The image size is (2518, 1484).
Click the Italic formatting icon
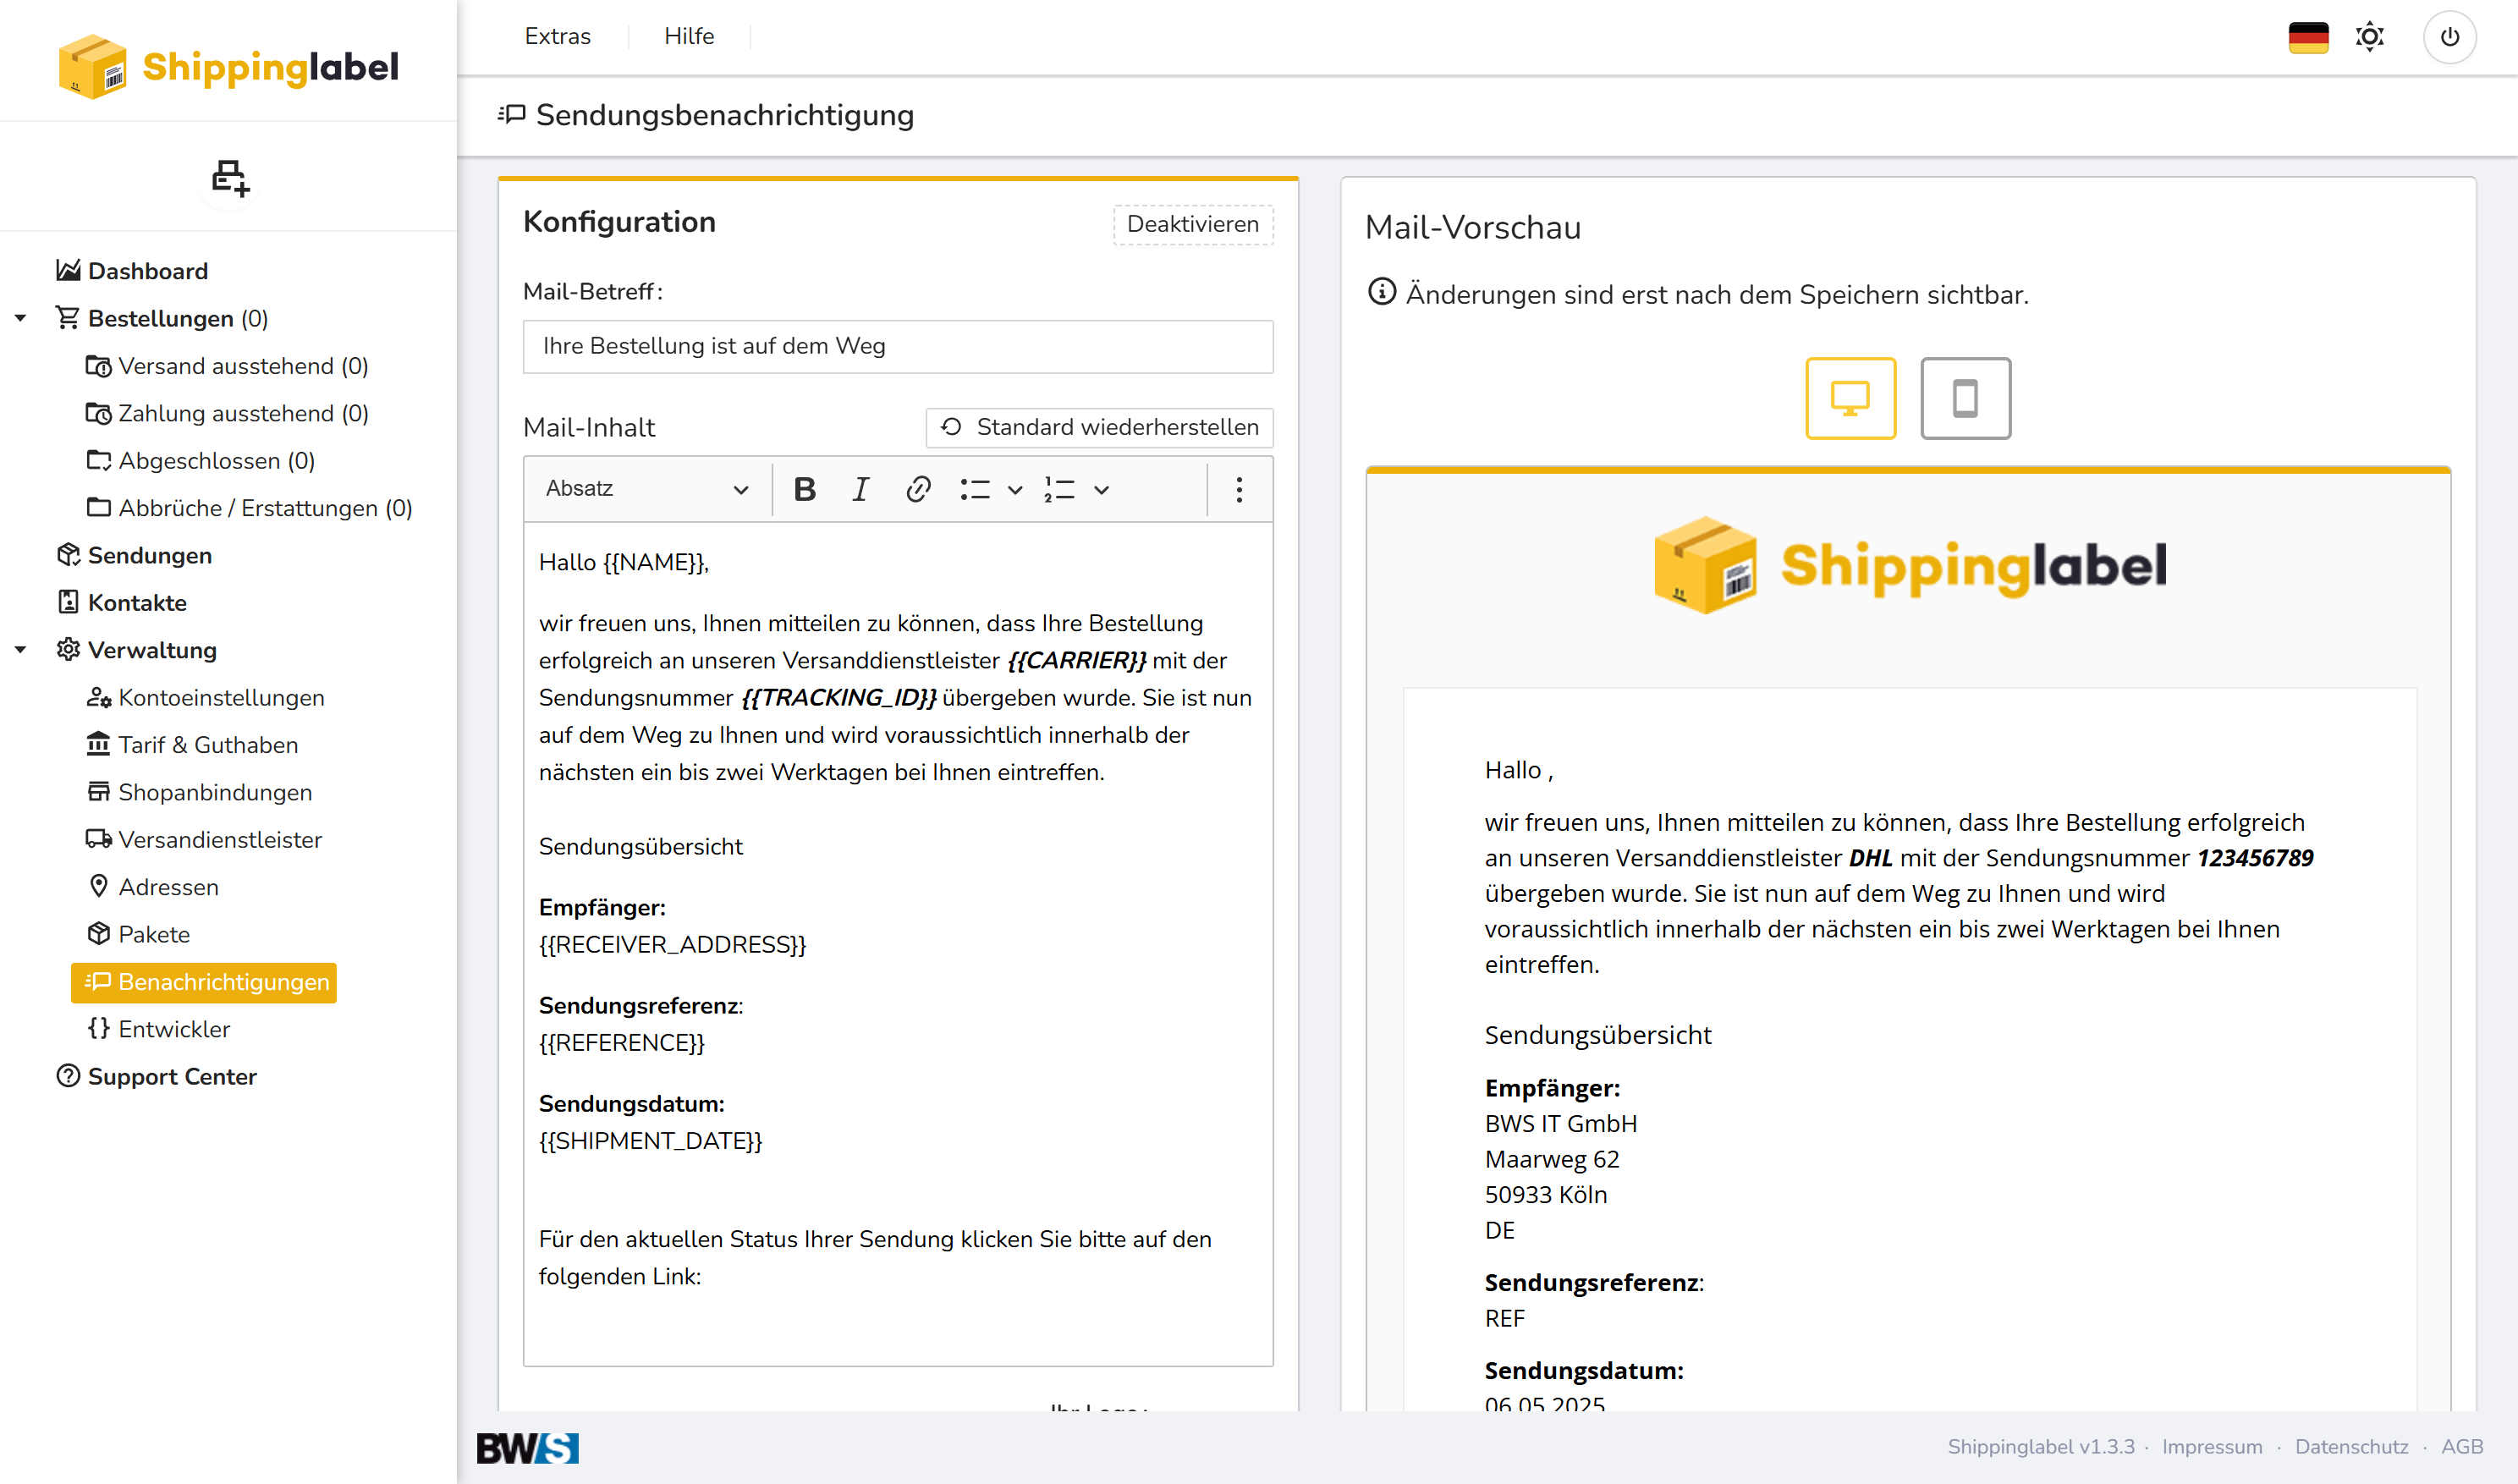[x=860, y=489]
